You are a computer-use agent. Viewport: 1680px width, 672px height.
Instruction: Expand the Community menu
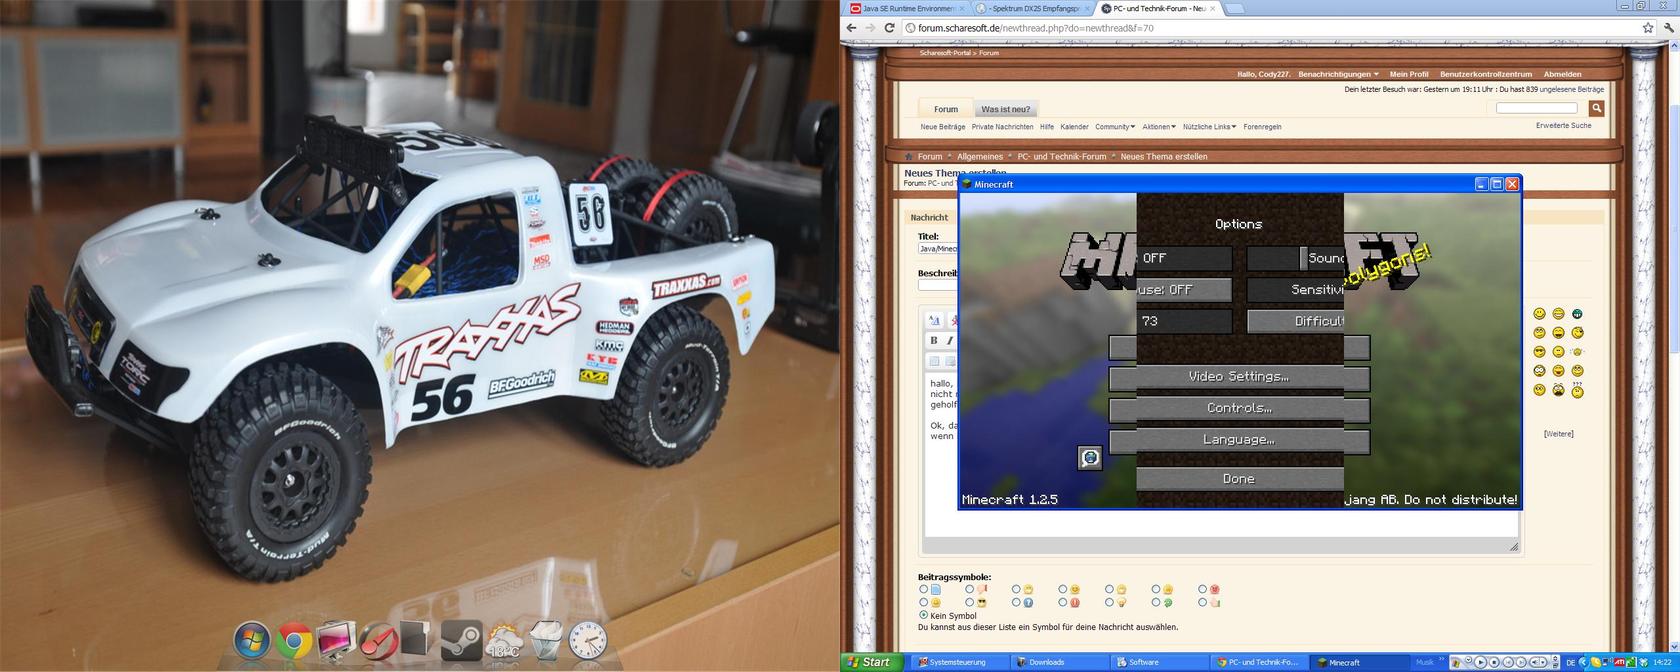click(1114, 127)
